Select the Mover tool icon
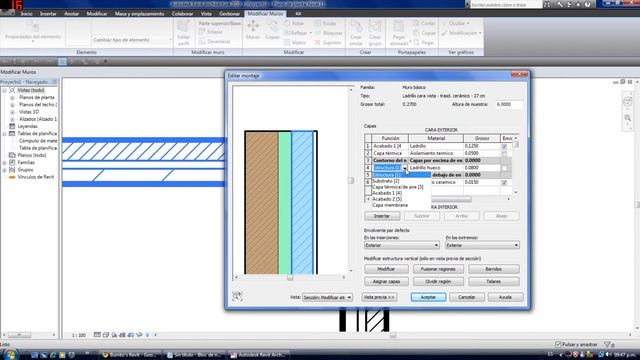640x360 pixels. (x=253, y=26)
